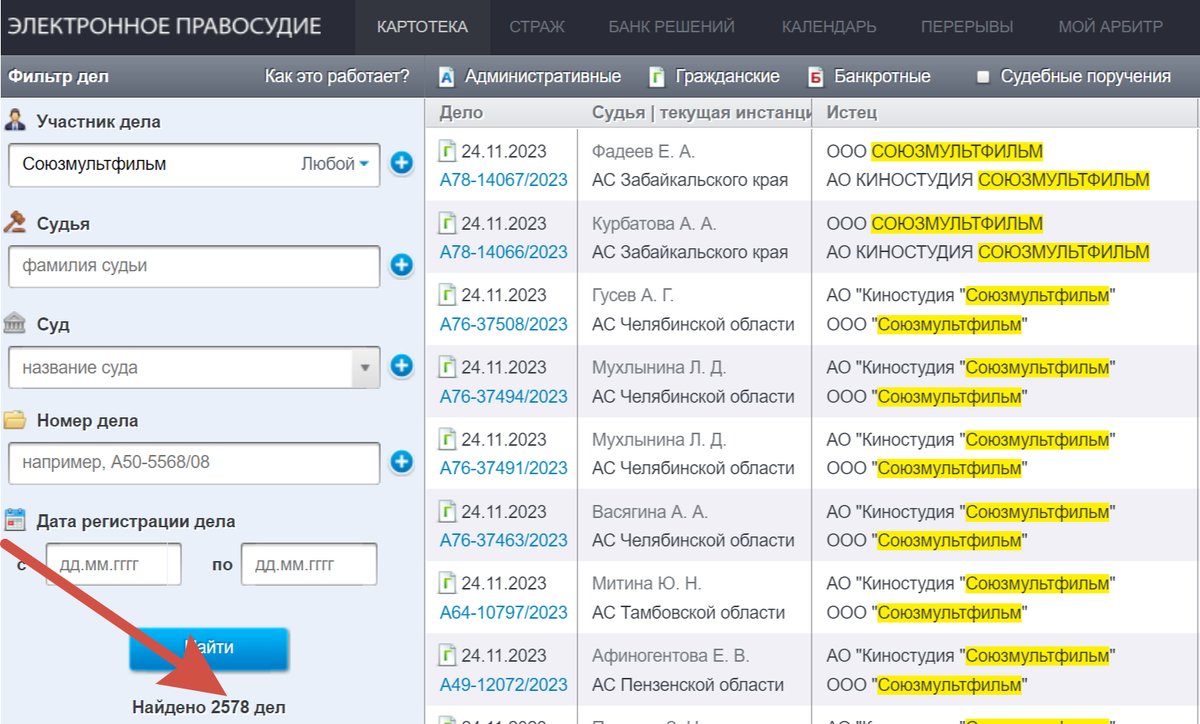The width and height of the screenshot is (1200, 724).
Task: Go to the КАЛЕНДАРЬ tab
Action: coord(829,27)
